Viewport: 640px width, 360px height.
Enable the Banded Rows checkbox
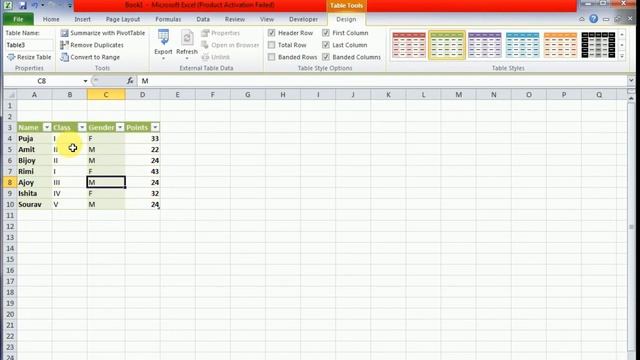271,57
